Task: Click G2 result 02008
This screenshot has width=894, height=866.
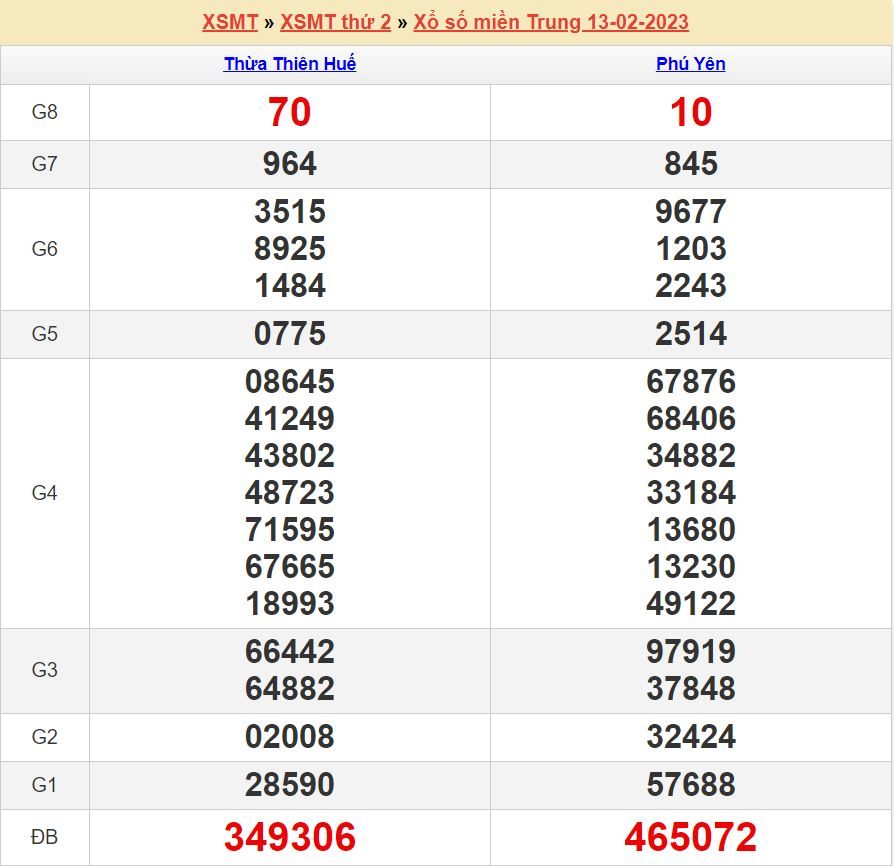Action: pos(290,737)
